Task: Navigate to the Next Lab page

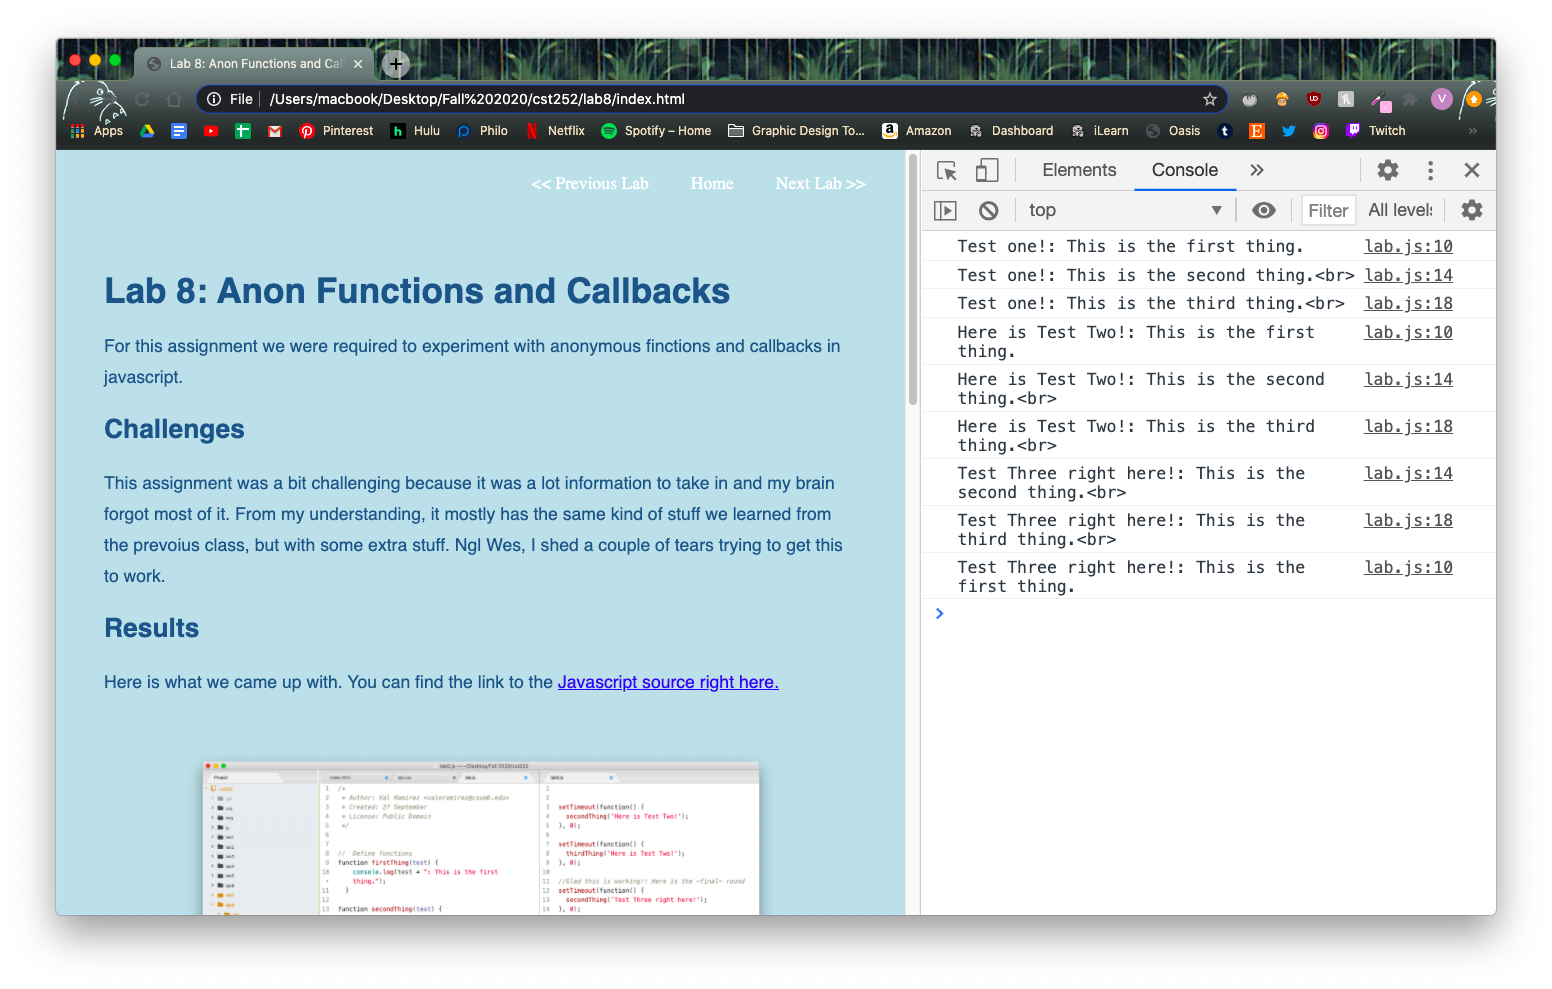Action: pyautogui.click(x=820, y=183)
